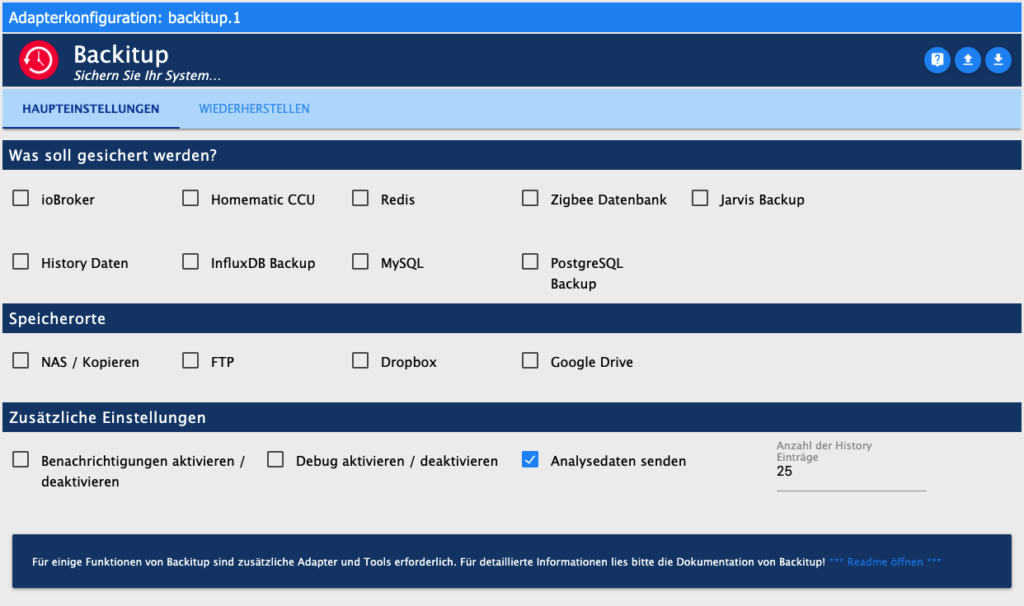
Task: Tick the Jarvis Backup checkbox
Action: pos(700,198)
